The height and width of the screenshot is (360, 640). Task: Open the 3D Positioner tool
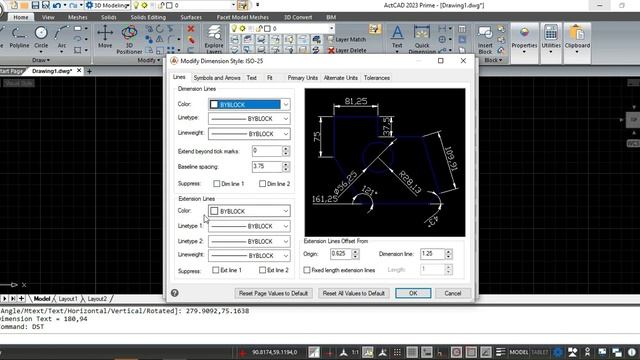click(x=129, y=40)
